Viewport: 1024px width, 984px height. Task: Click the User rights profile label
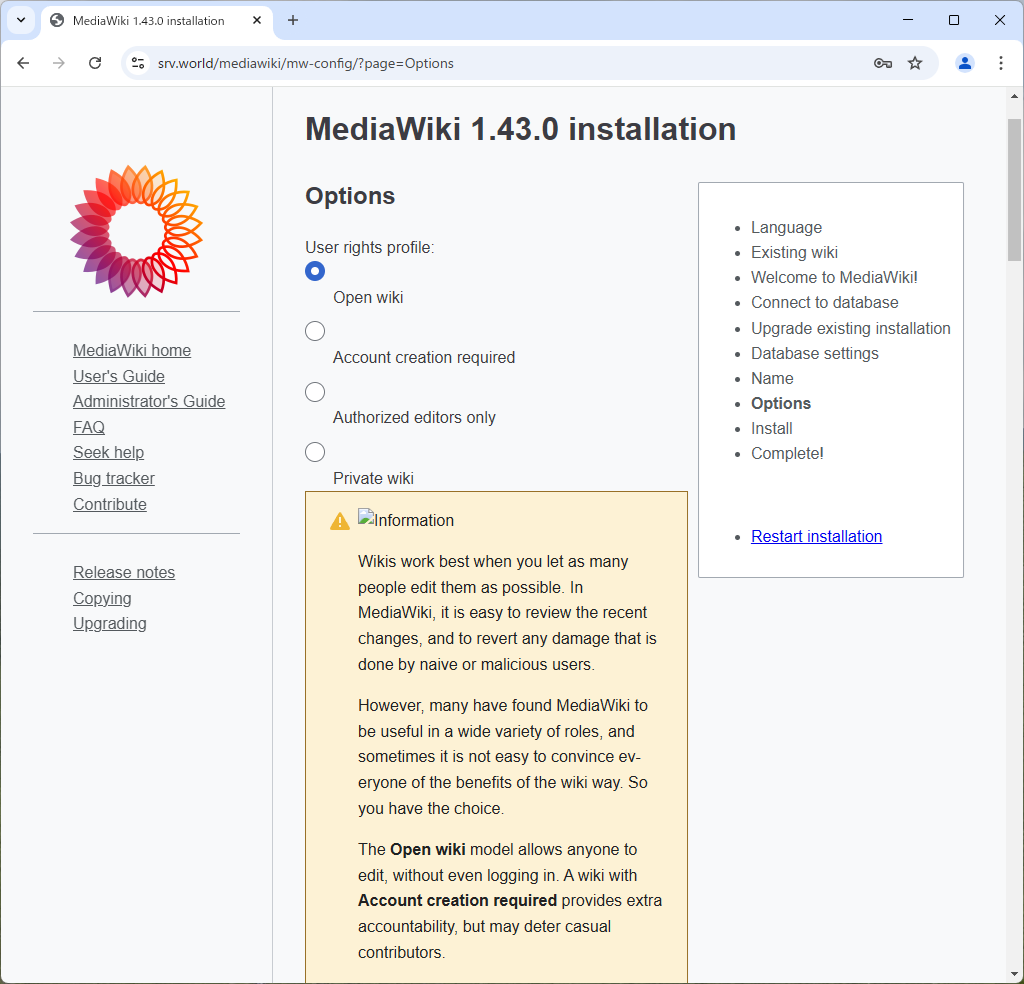370,247
